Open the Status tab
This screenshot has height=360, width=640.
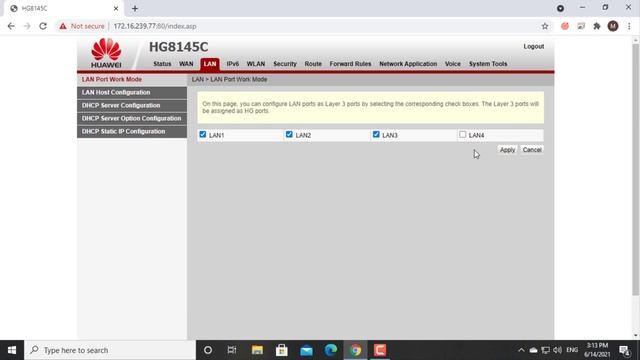(x=162, y=64)
